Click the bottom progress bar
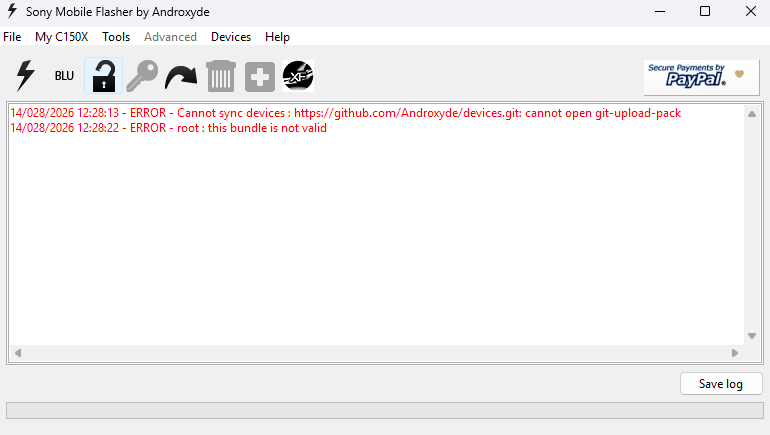This screenshot has width=770, height=435. click(x=385, y=410)
